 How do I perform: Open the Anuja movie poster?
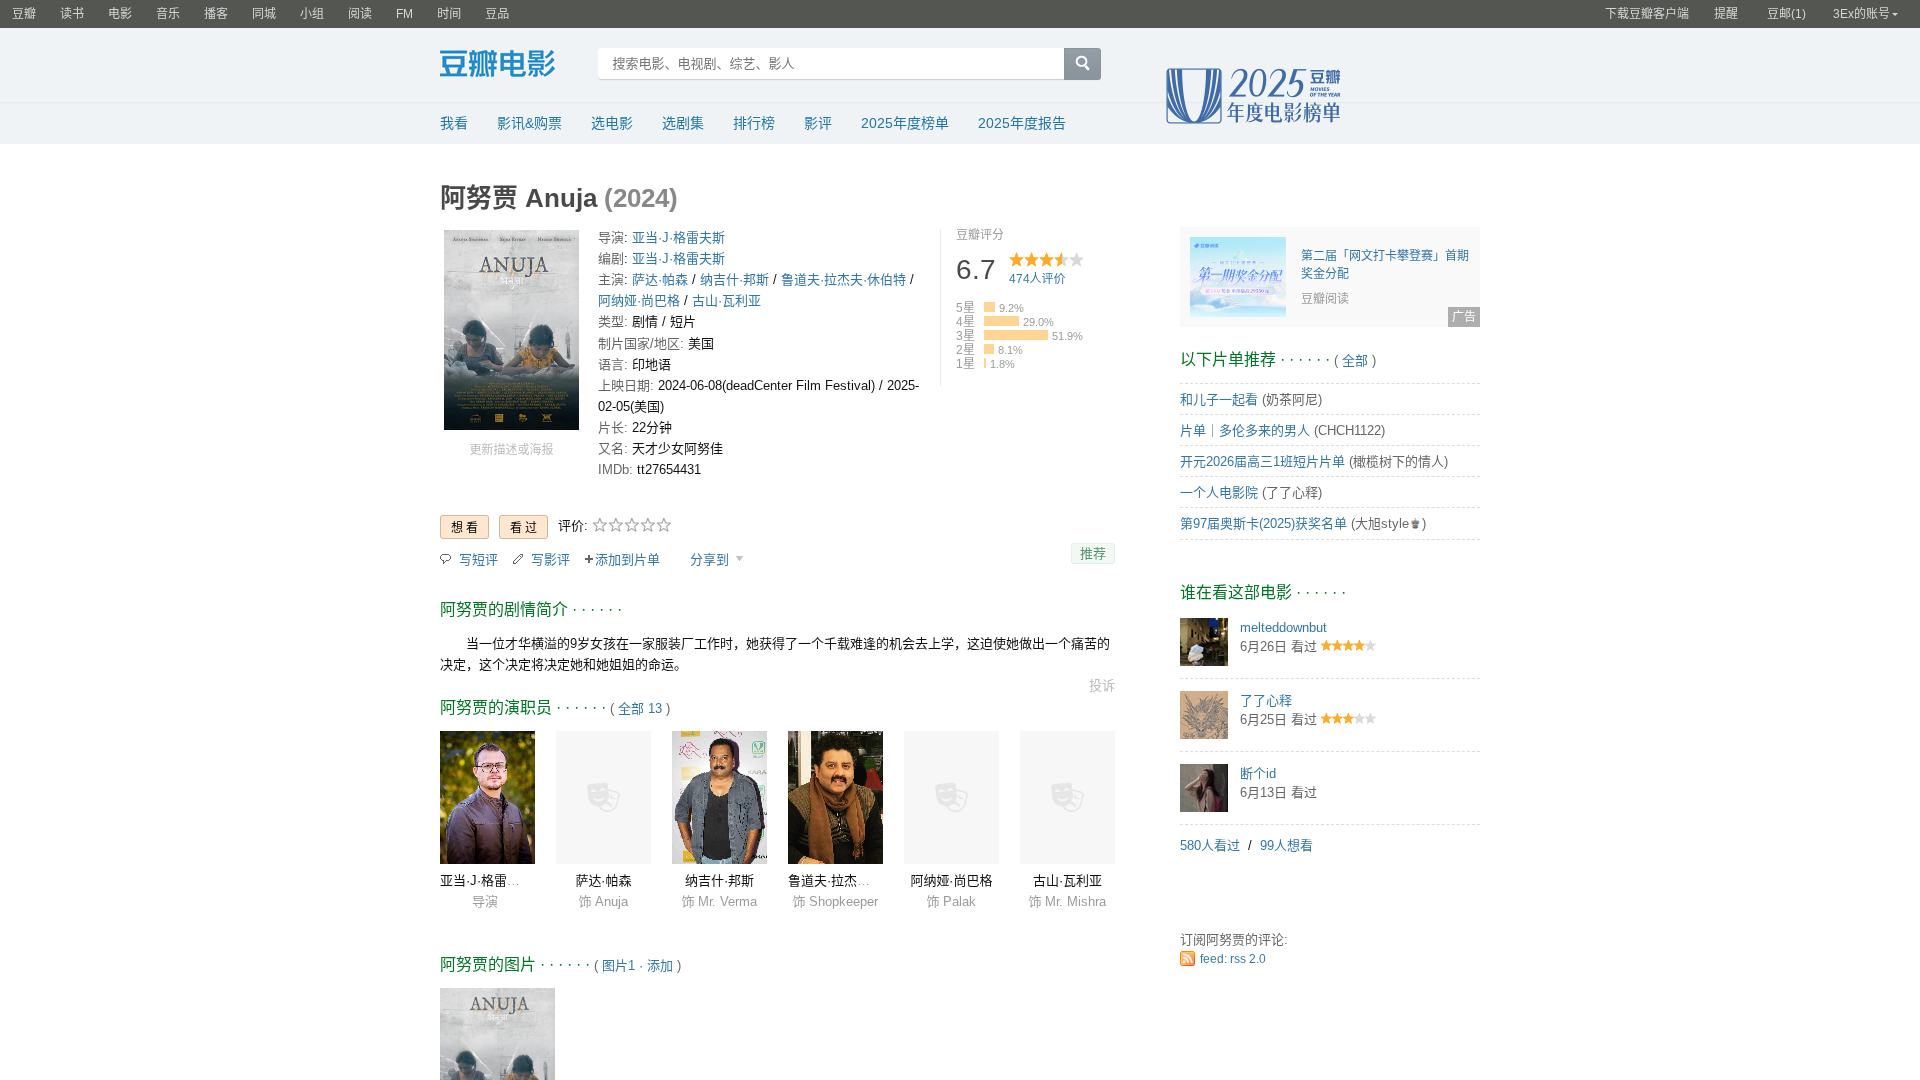tap(511, 330)
